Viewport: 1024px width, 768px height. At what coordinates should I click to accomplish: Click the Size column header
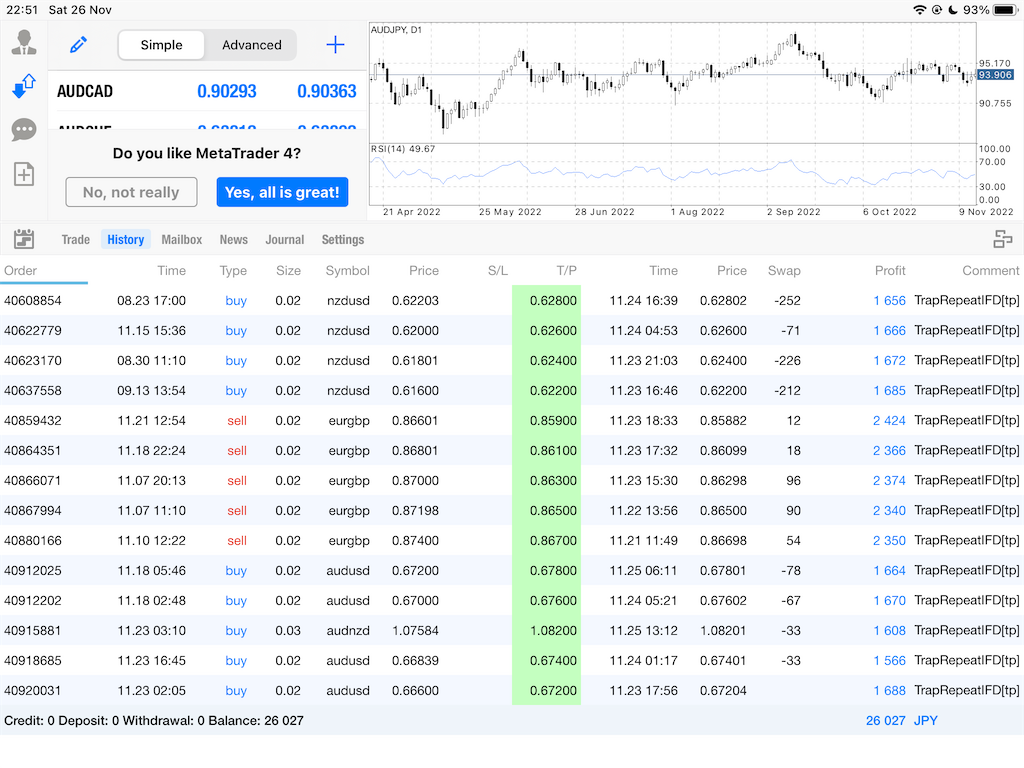[x=288, y=270]
